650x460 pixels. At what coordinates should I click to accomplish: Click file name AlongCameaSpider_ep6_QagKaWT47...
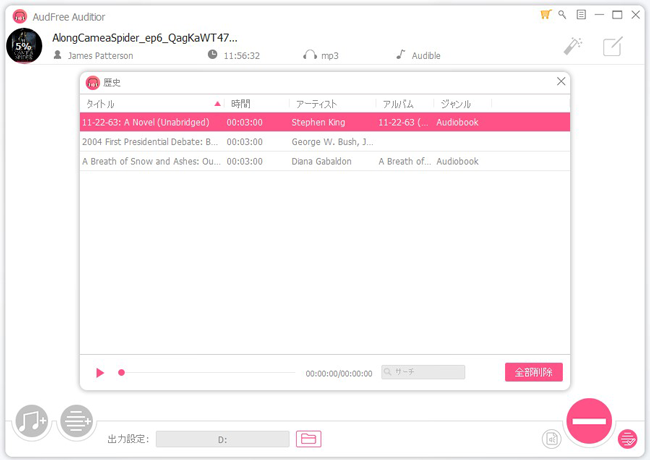click(x=145, y=38)
